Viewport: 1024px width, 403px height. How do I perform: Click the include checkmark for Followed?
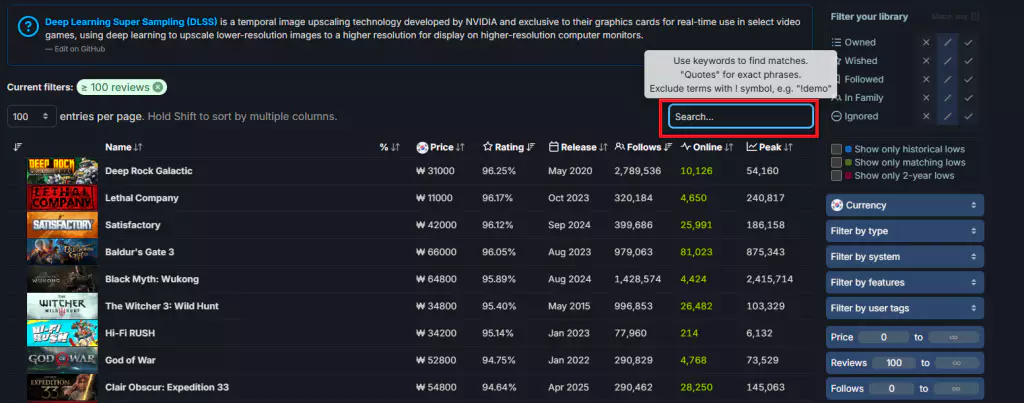coord(968,79)
